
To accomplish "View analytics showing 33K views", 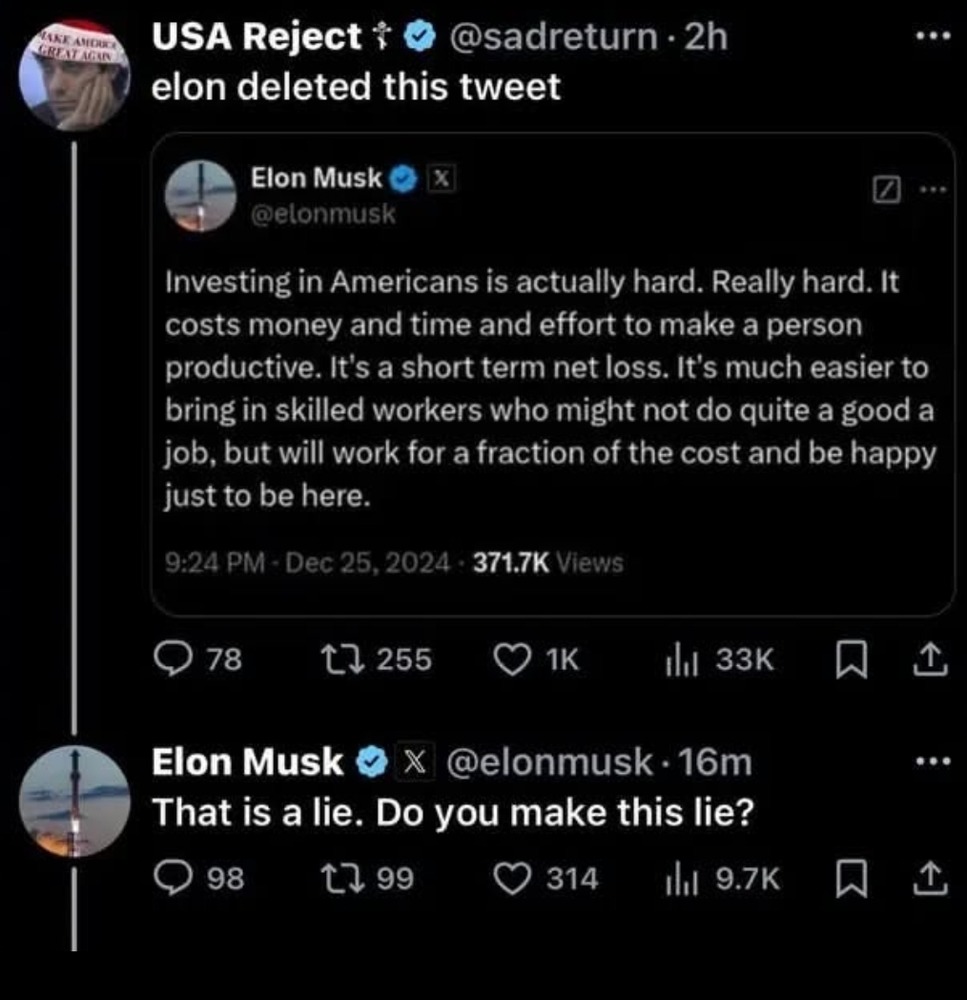I will tap(680, 659).
